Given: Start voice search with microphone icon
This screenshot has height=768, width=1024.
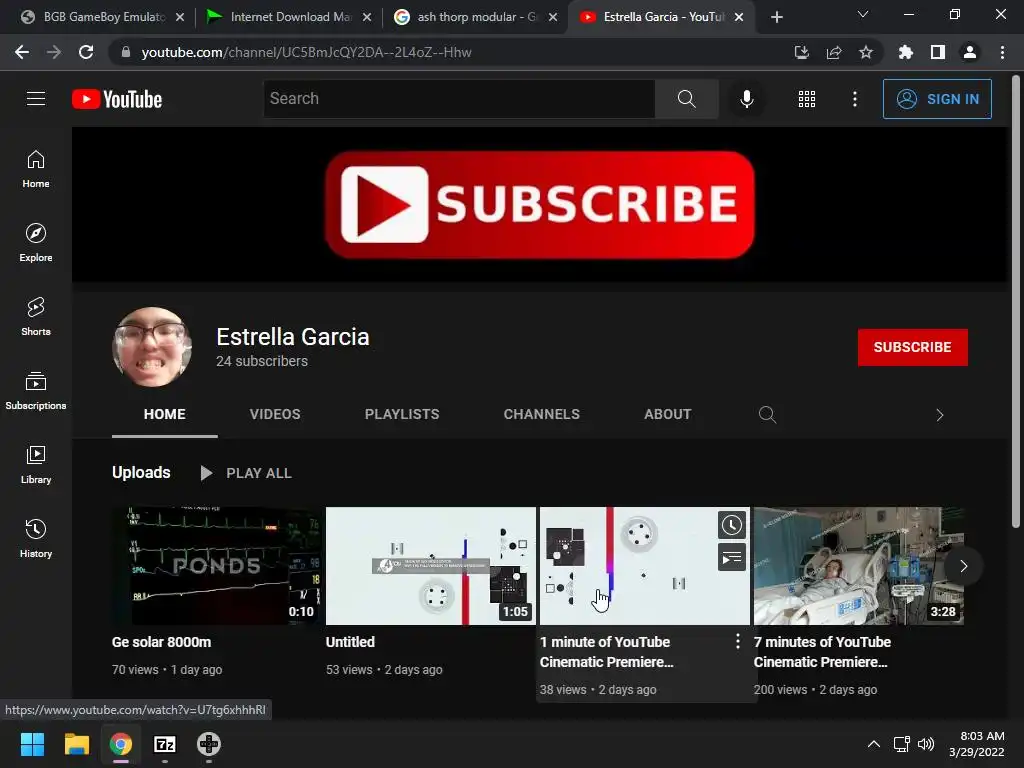Looking at the screenshot, I should 746,99.
